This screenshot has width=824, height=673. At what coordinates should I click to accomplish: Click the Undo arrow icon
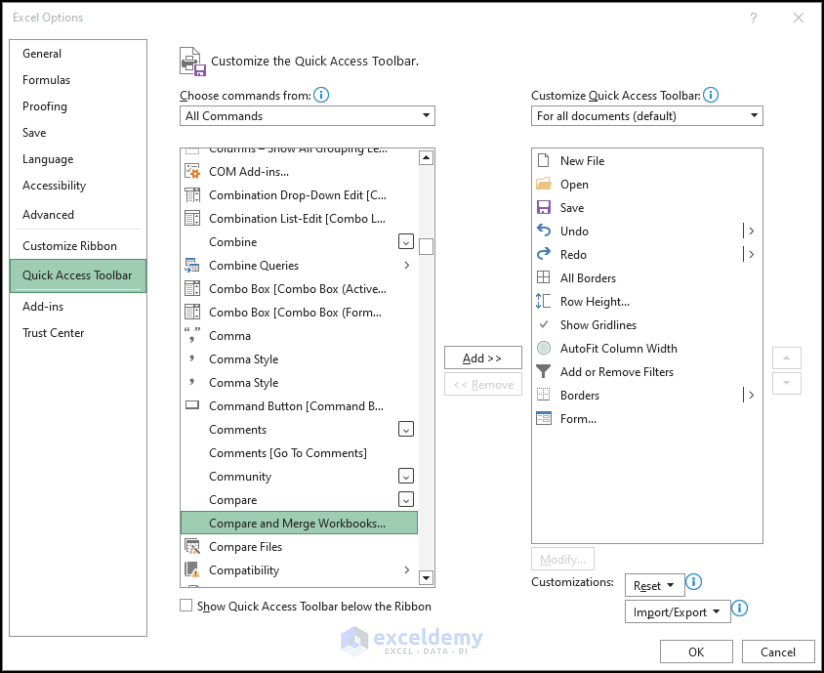543,230
